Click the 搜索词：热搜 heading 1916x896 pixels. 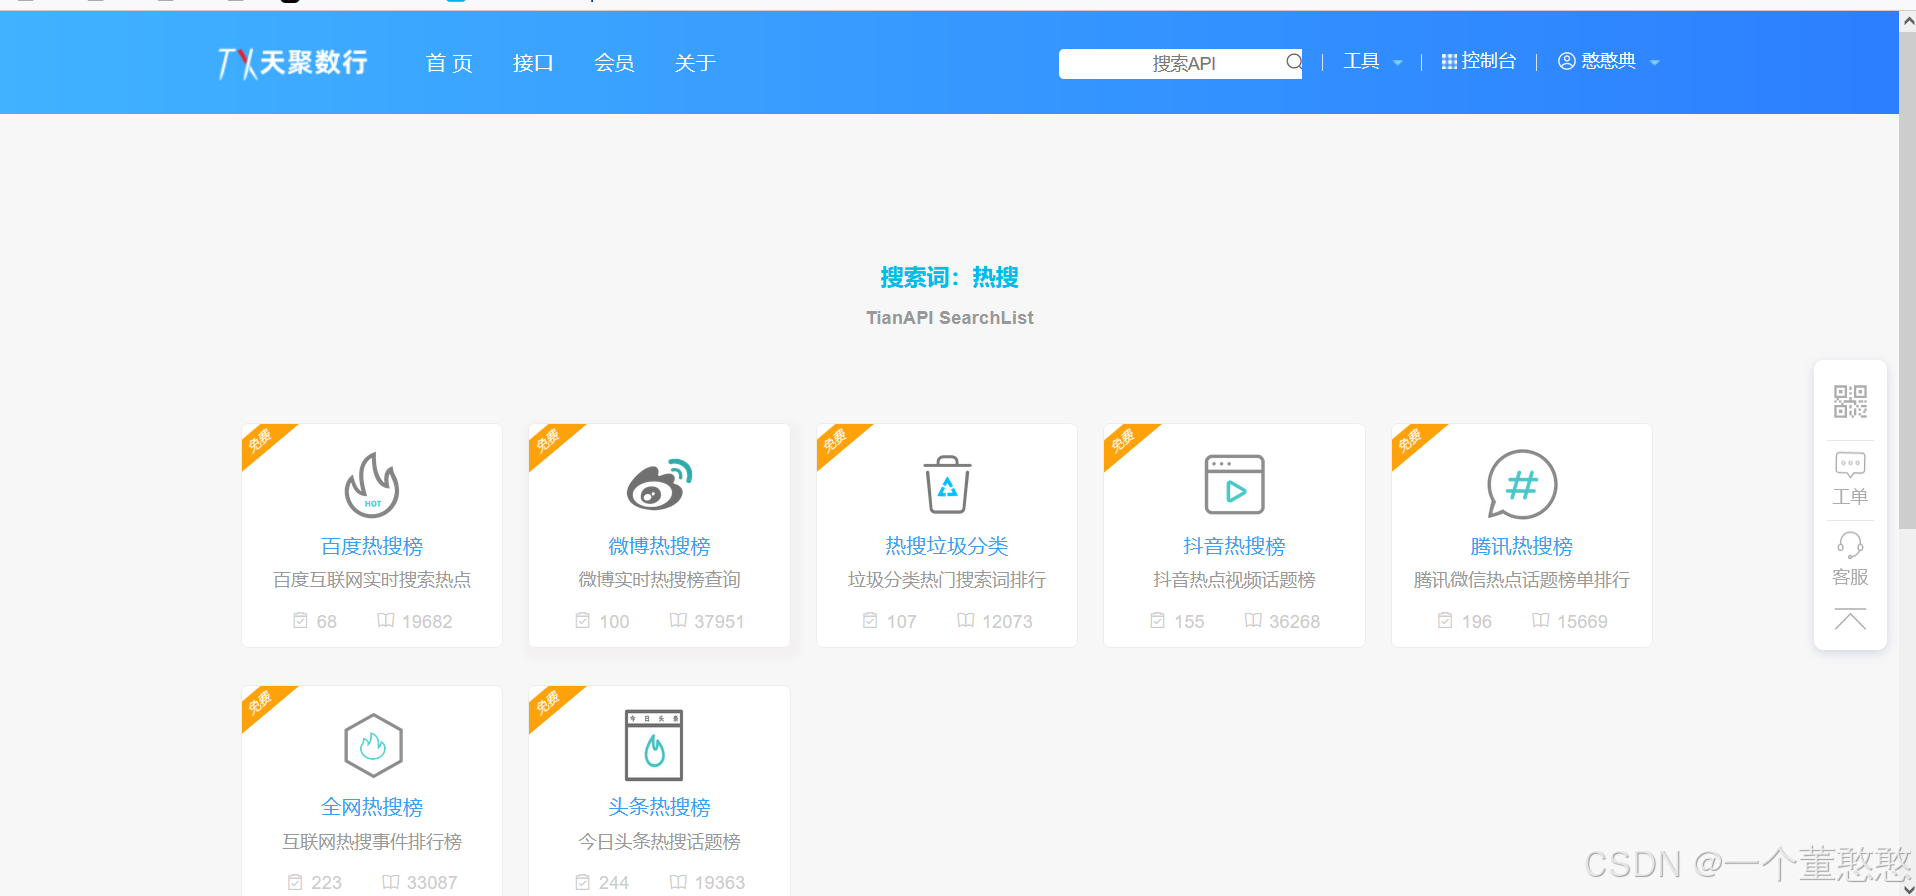pyautogui.click(x=949, y=277)
